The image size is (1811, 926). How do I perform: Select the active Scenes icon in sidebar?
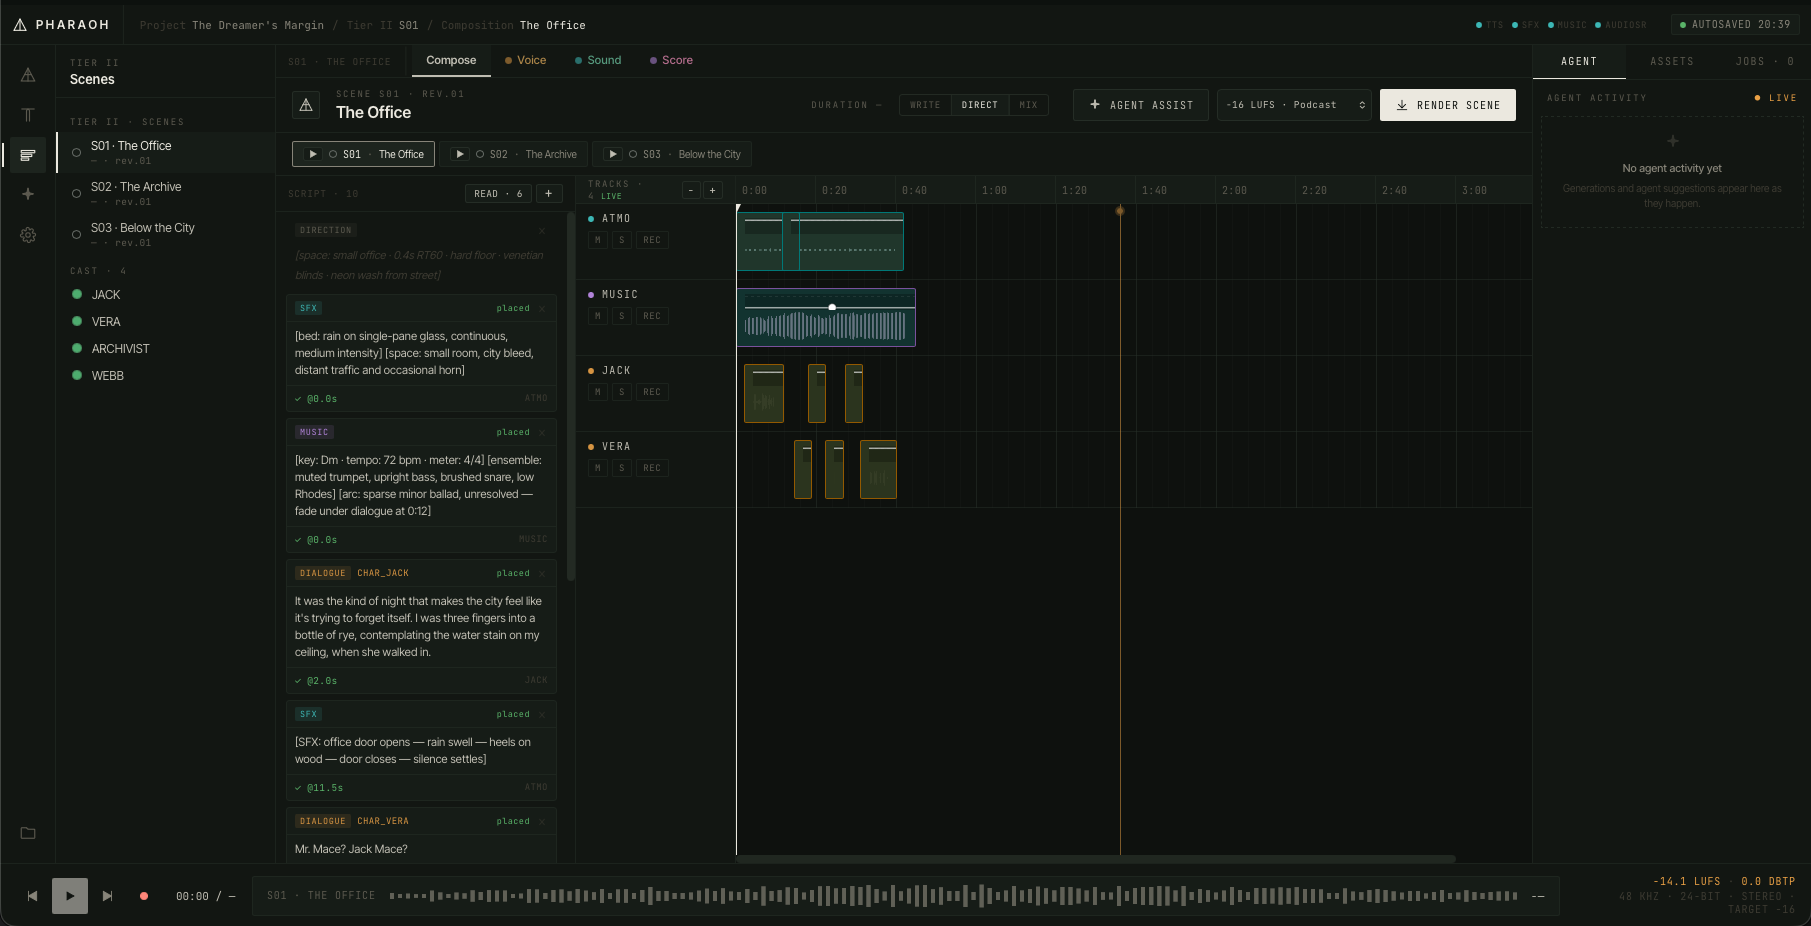tap(28, 155)
